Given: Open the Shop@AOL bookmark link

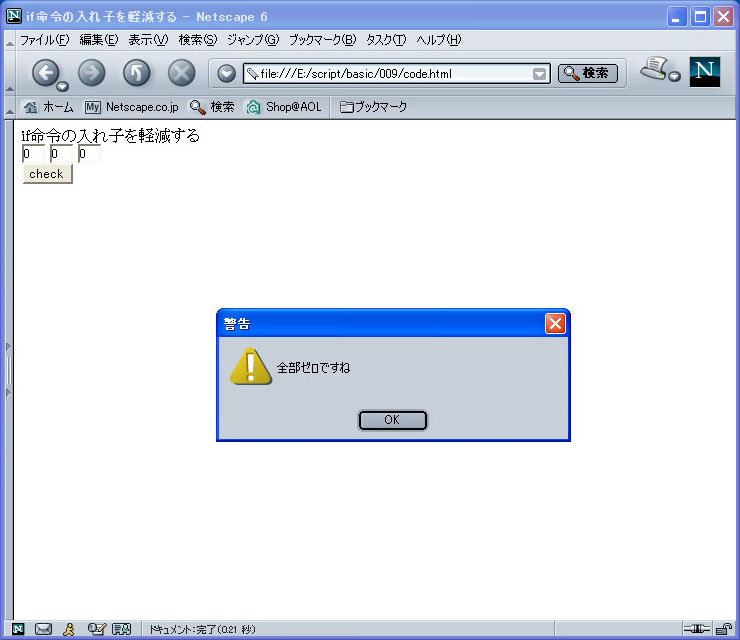Looking at the screenshot, I should pyautogui.click(x=284, y=107).
